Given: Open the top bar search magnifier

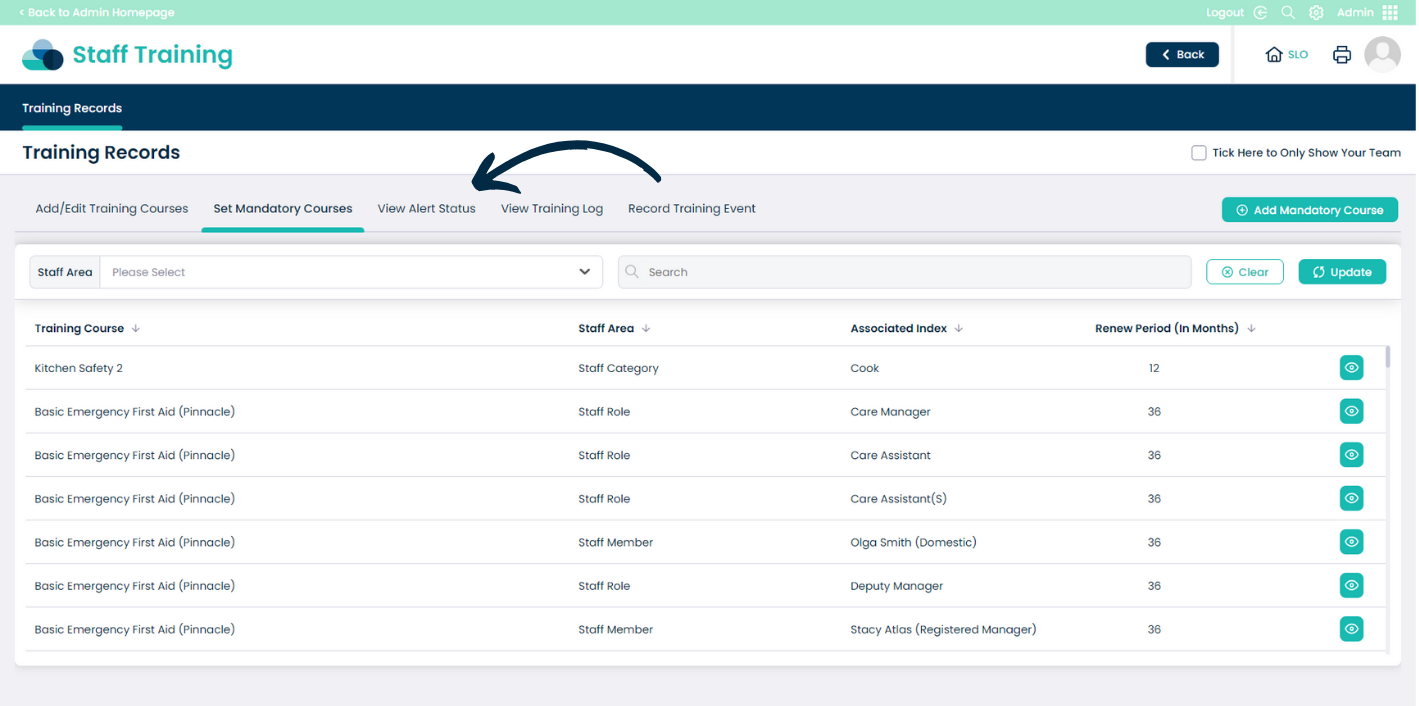Looking at the screenshot, I should 1288,13.
